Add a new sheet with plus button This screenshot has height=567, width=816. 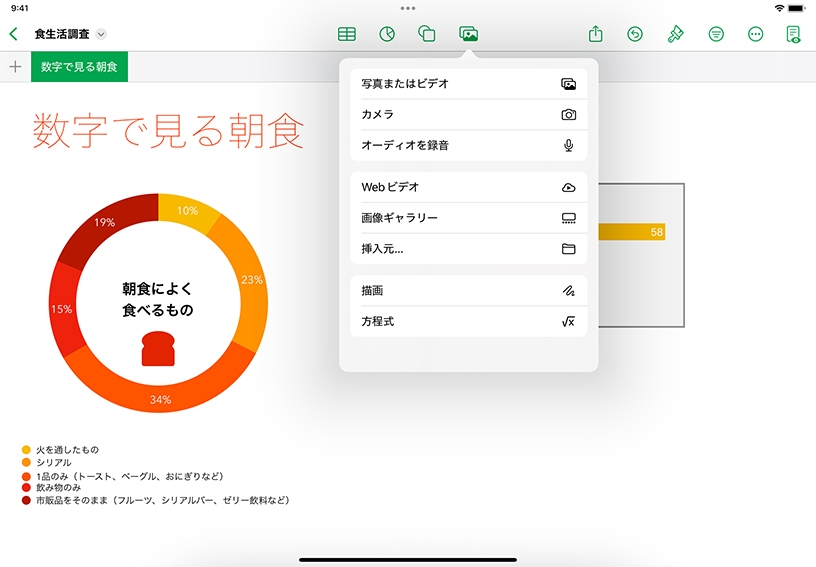[15, 67]
